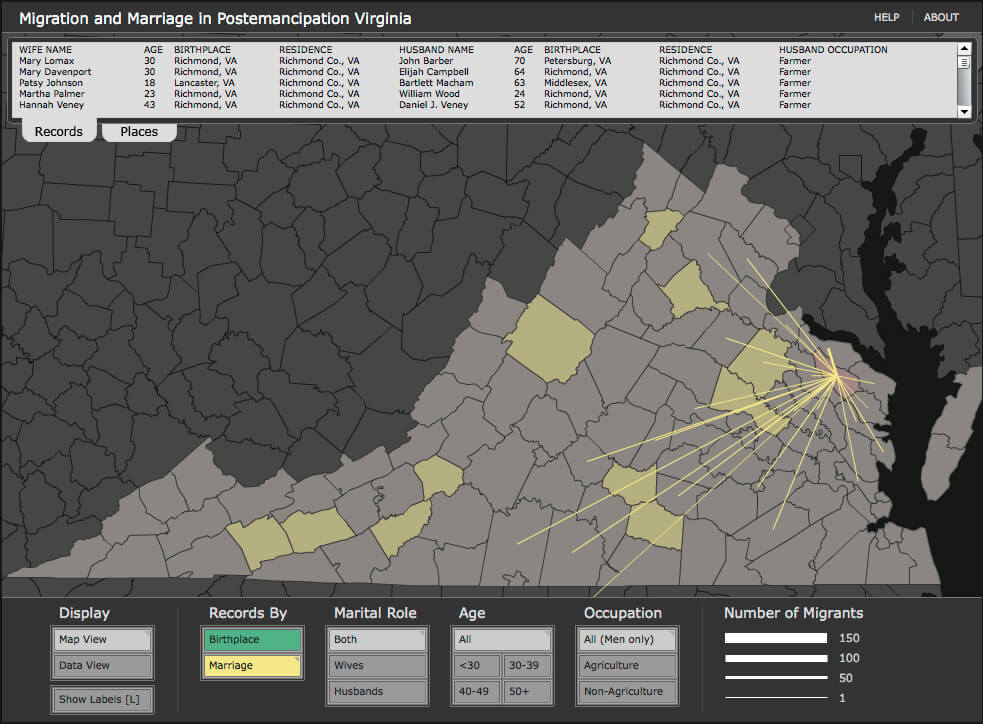Filter marital role to Wives
This screenshot has width=983, height=724.
[x=377, y=666]
